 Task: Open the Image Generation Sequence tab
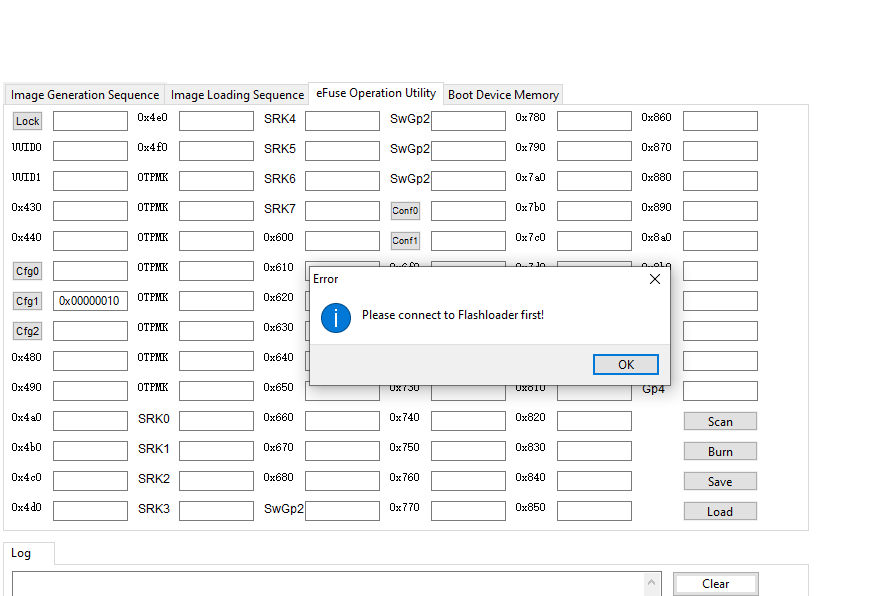tap(84, 94)
